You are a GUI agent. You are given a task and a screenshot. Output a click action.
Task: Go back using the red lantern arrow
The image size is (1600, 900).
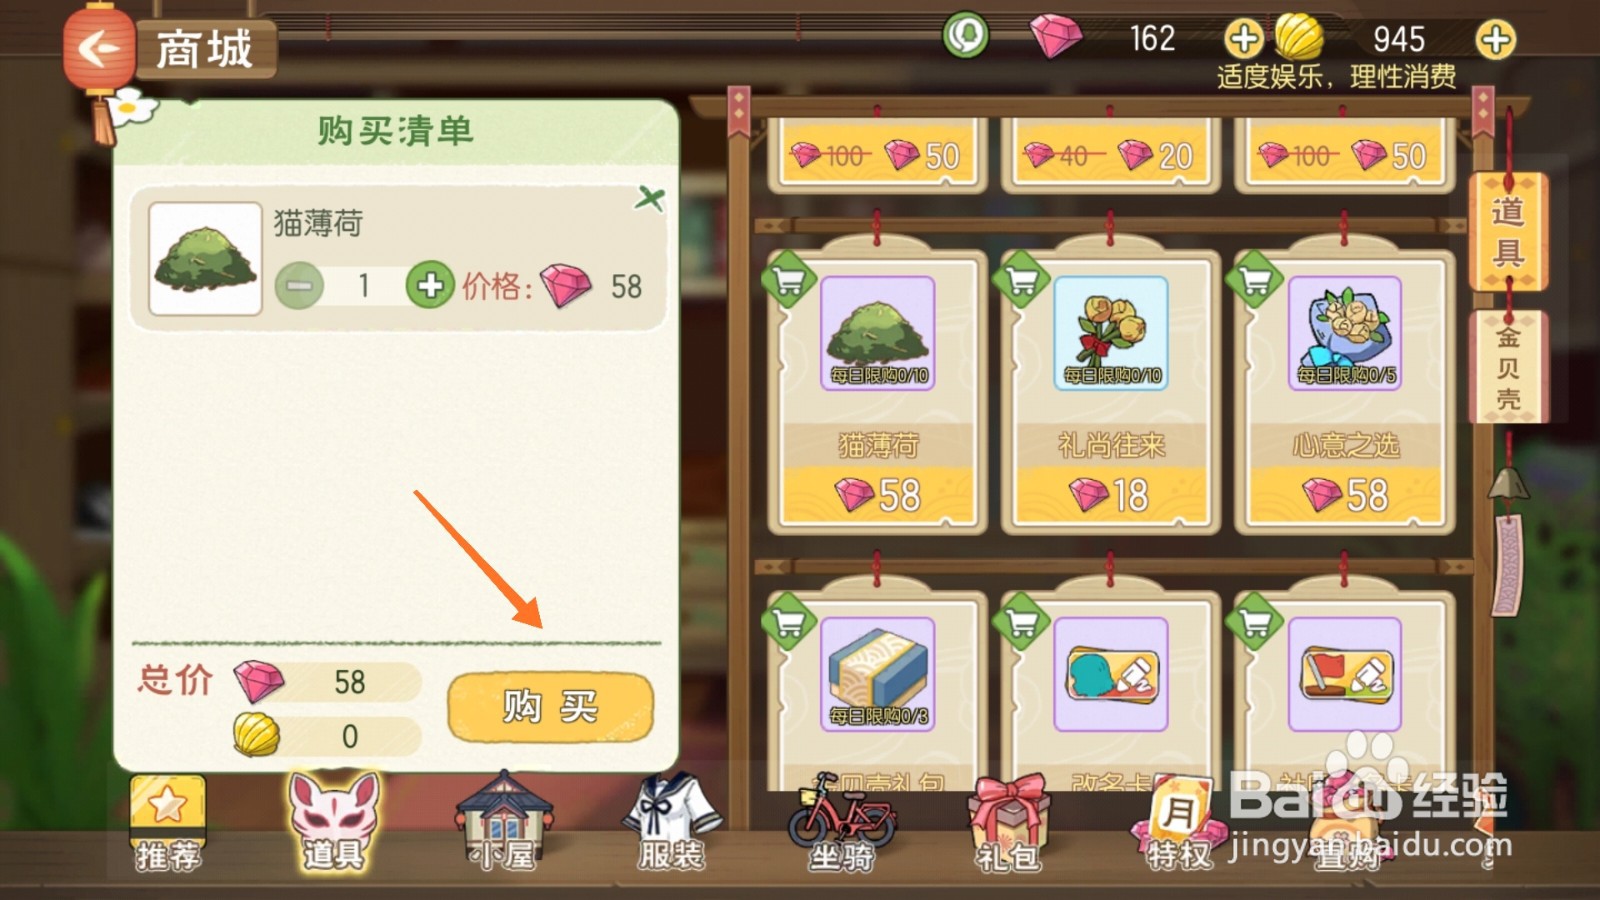coord(98,47)
